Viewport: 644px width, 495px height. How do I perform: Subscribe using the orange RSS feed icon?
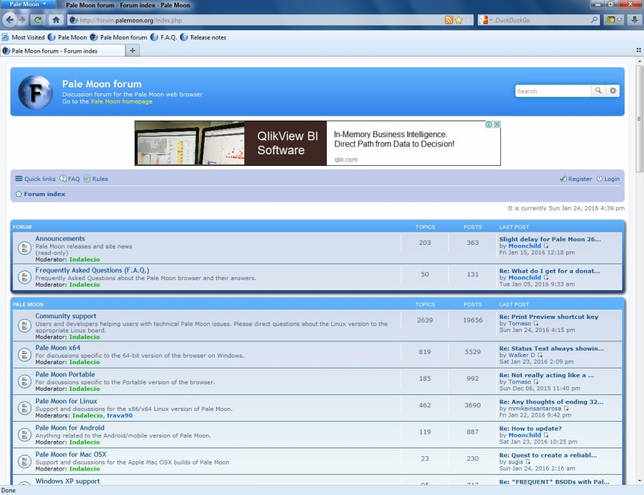coord(448,20)
